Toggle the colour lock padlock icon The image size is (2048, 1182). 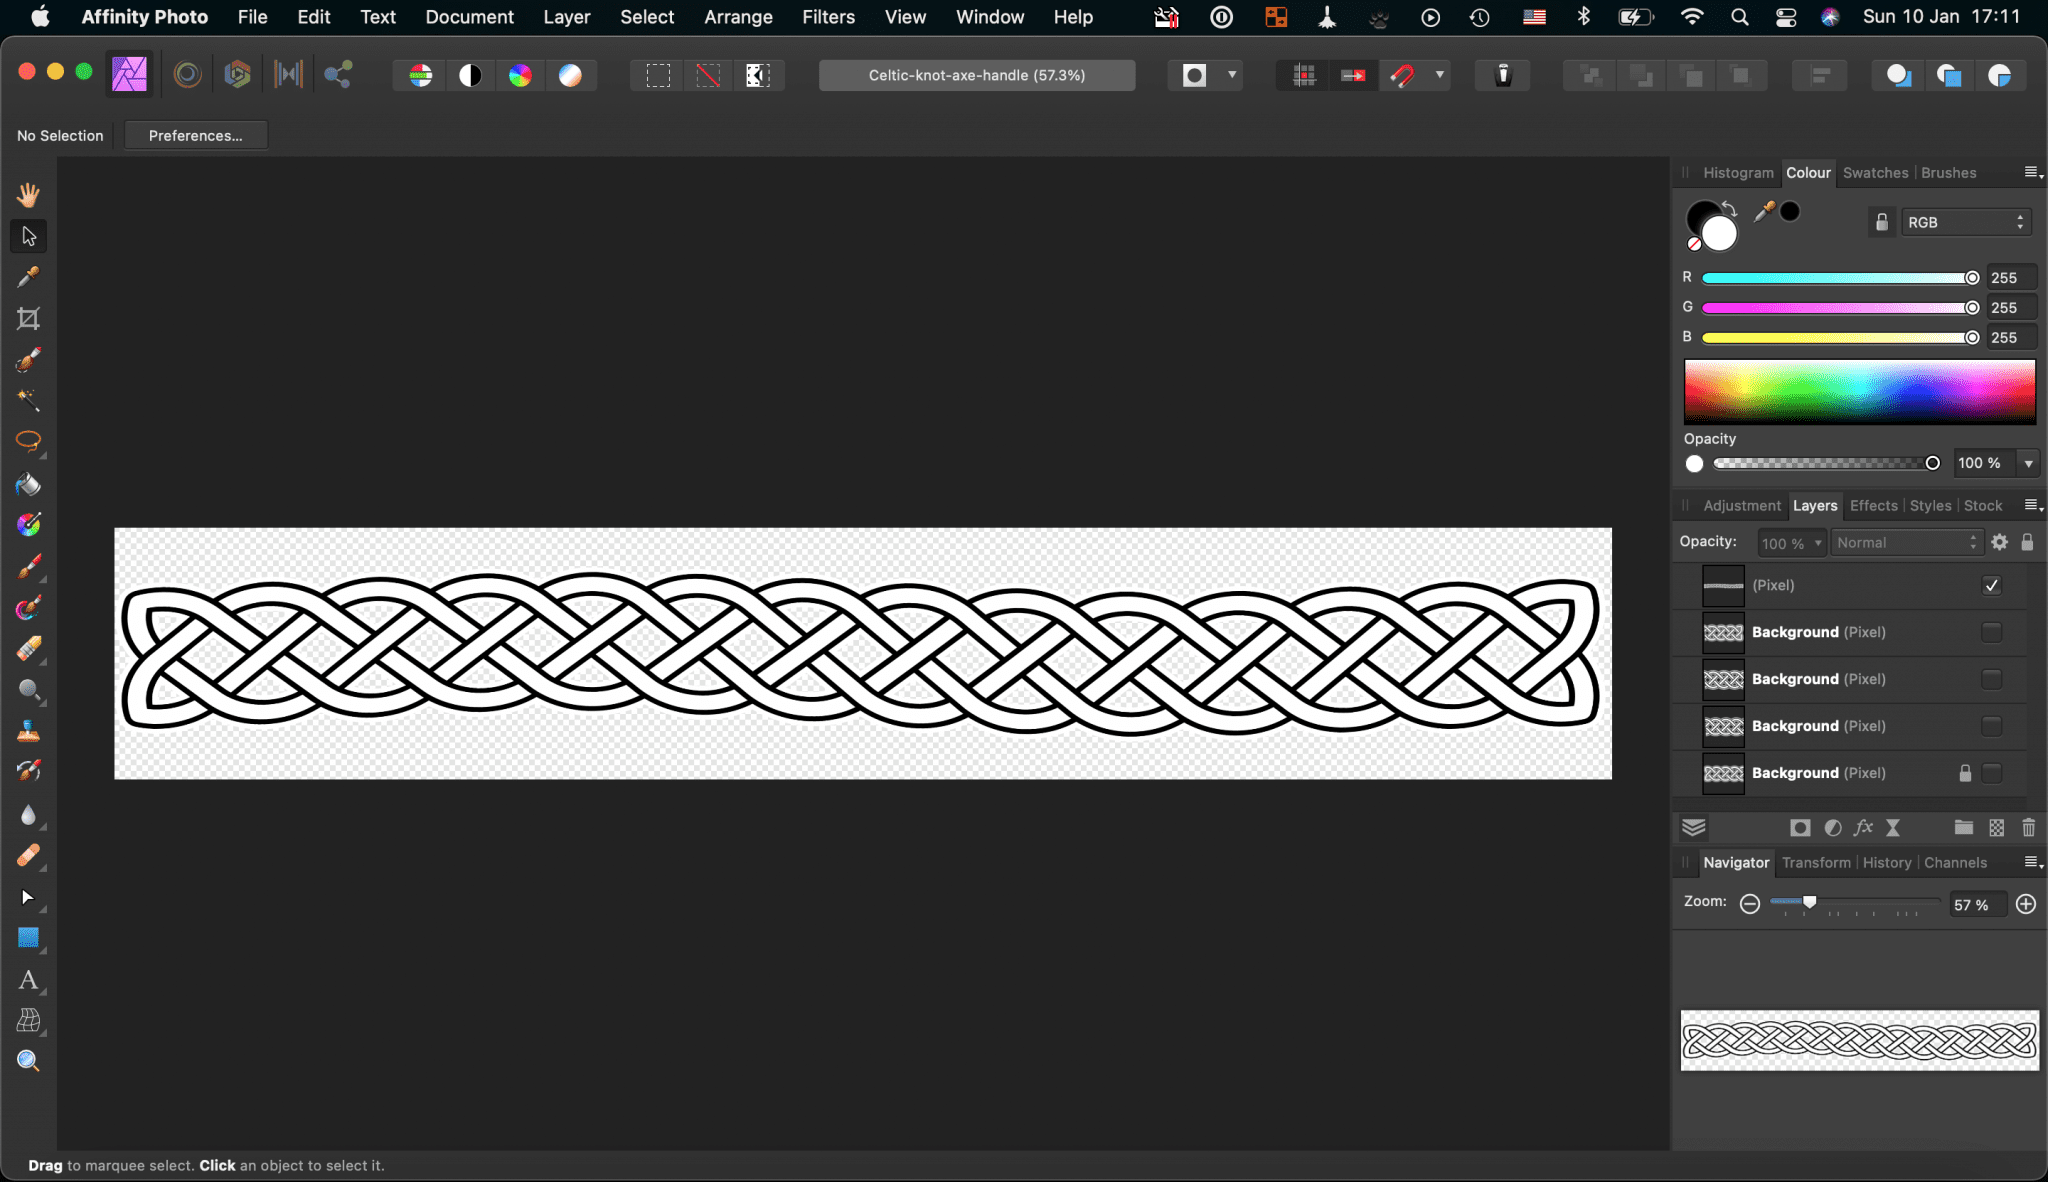tap(1881, 222)
